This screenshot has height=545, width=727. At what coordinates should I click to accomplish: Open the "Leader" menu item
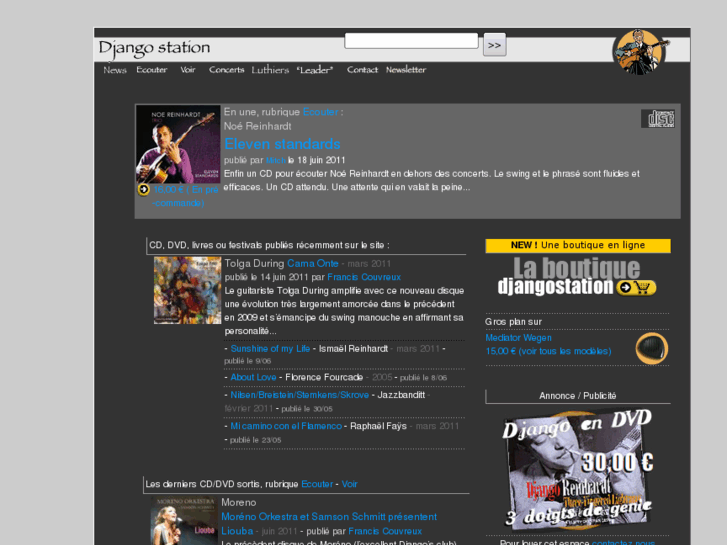click(x=315, y=70)
